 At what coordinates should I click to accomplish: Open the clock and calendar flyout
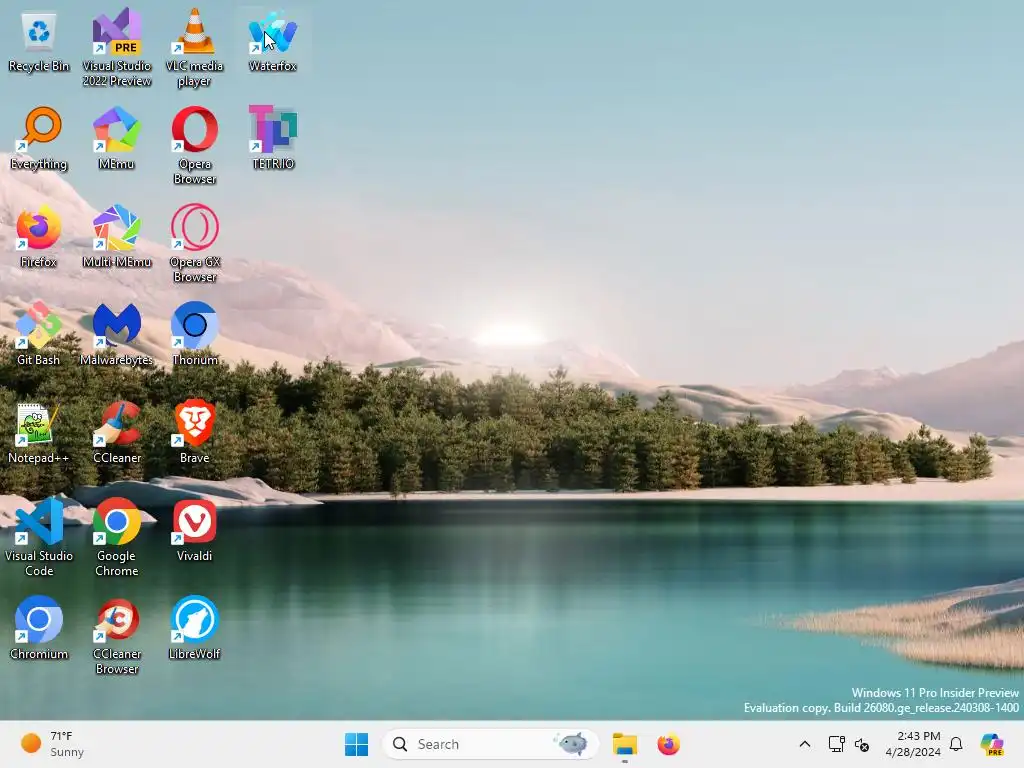[913, 744]
